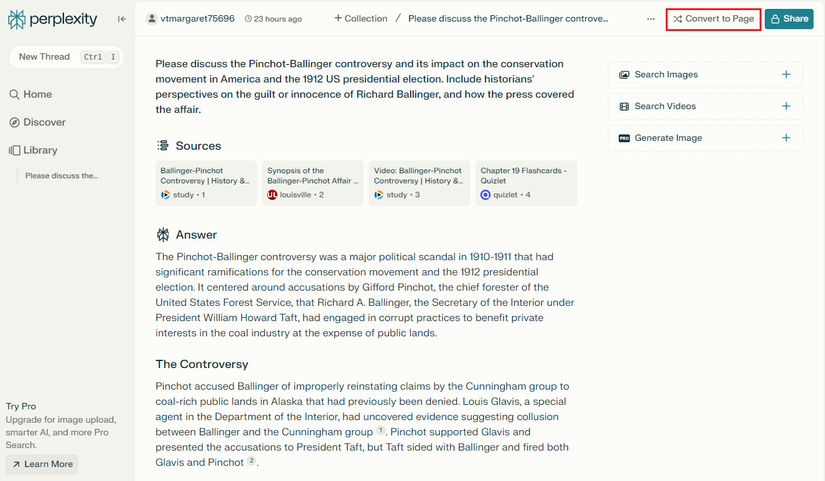Click Convert to Page button
Image resolution: width=825 pixels, height=481 pixels.
click(713, 19)
